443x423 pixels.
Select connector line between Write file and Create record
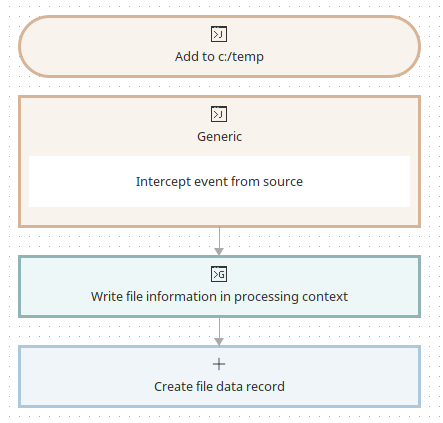pos(219,328)
